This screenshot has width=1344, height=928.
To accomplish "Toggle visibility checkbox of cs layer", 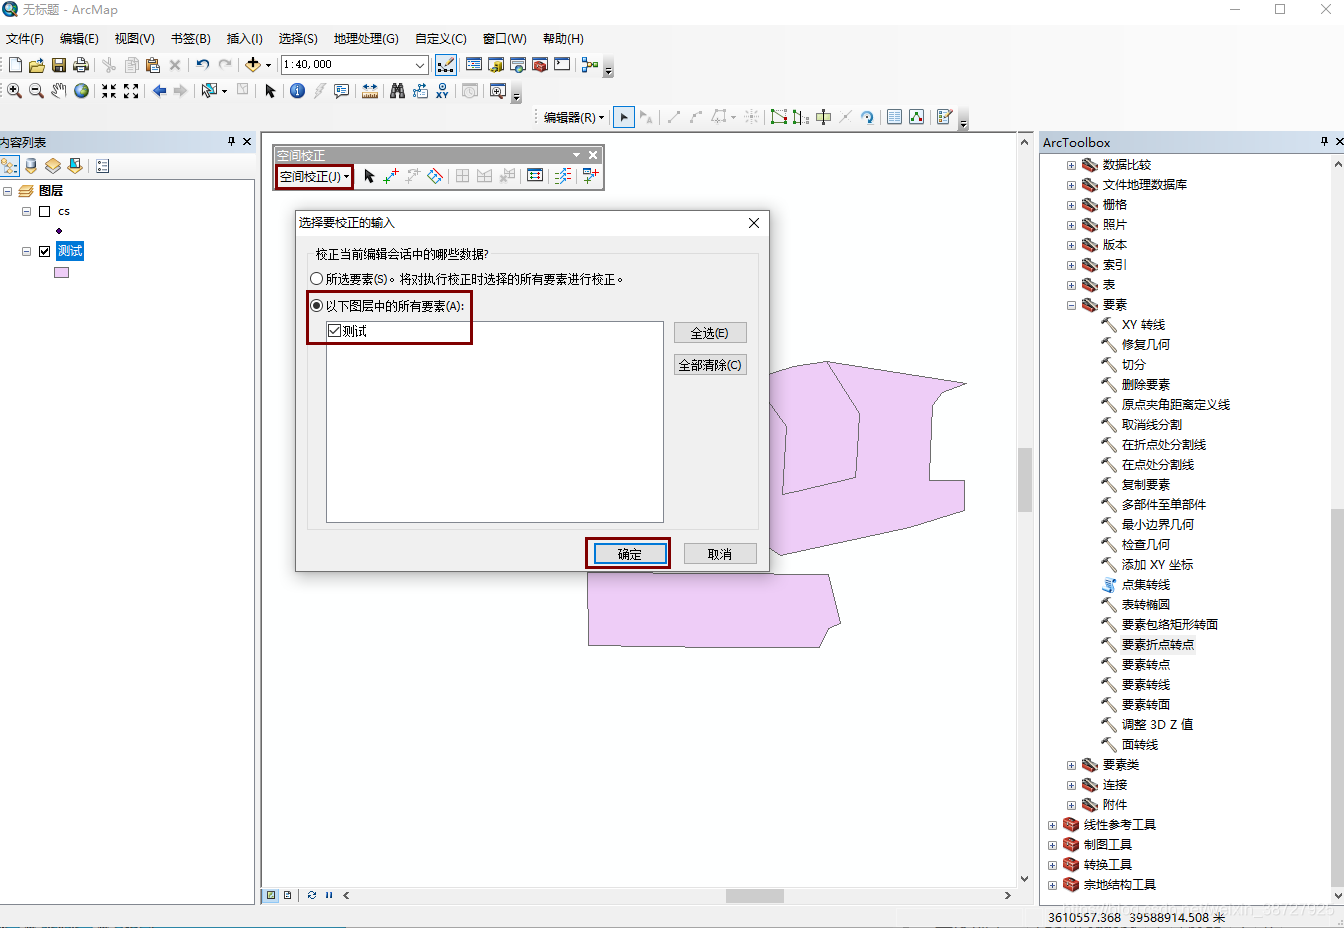I will 44,211.
